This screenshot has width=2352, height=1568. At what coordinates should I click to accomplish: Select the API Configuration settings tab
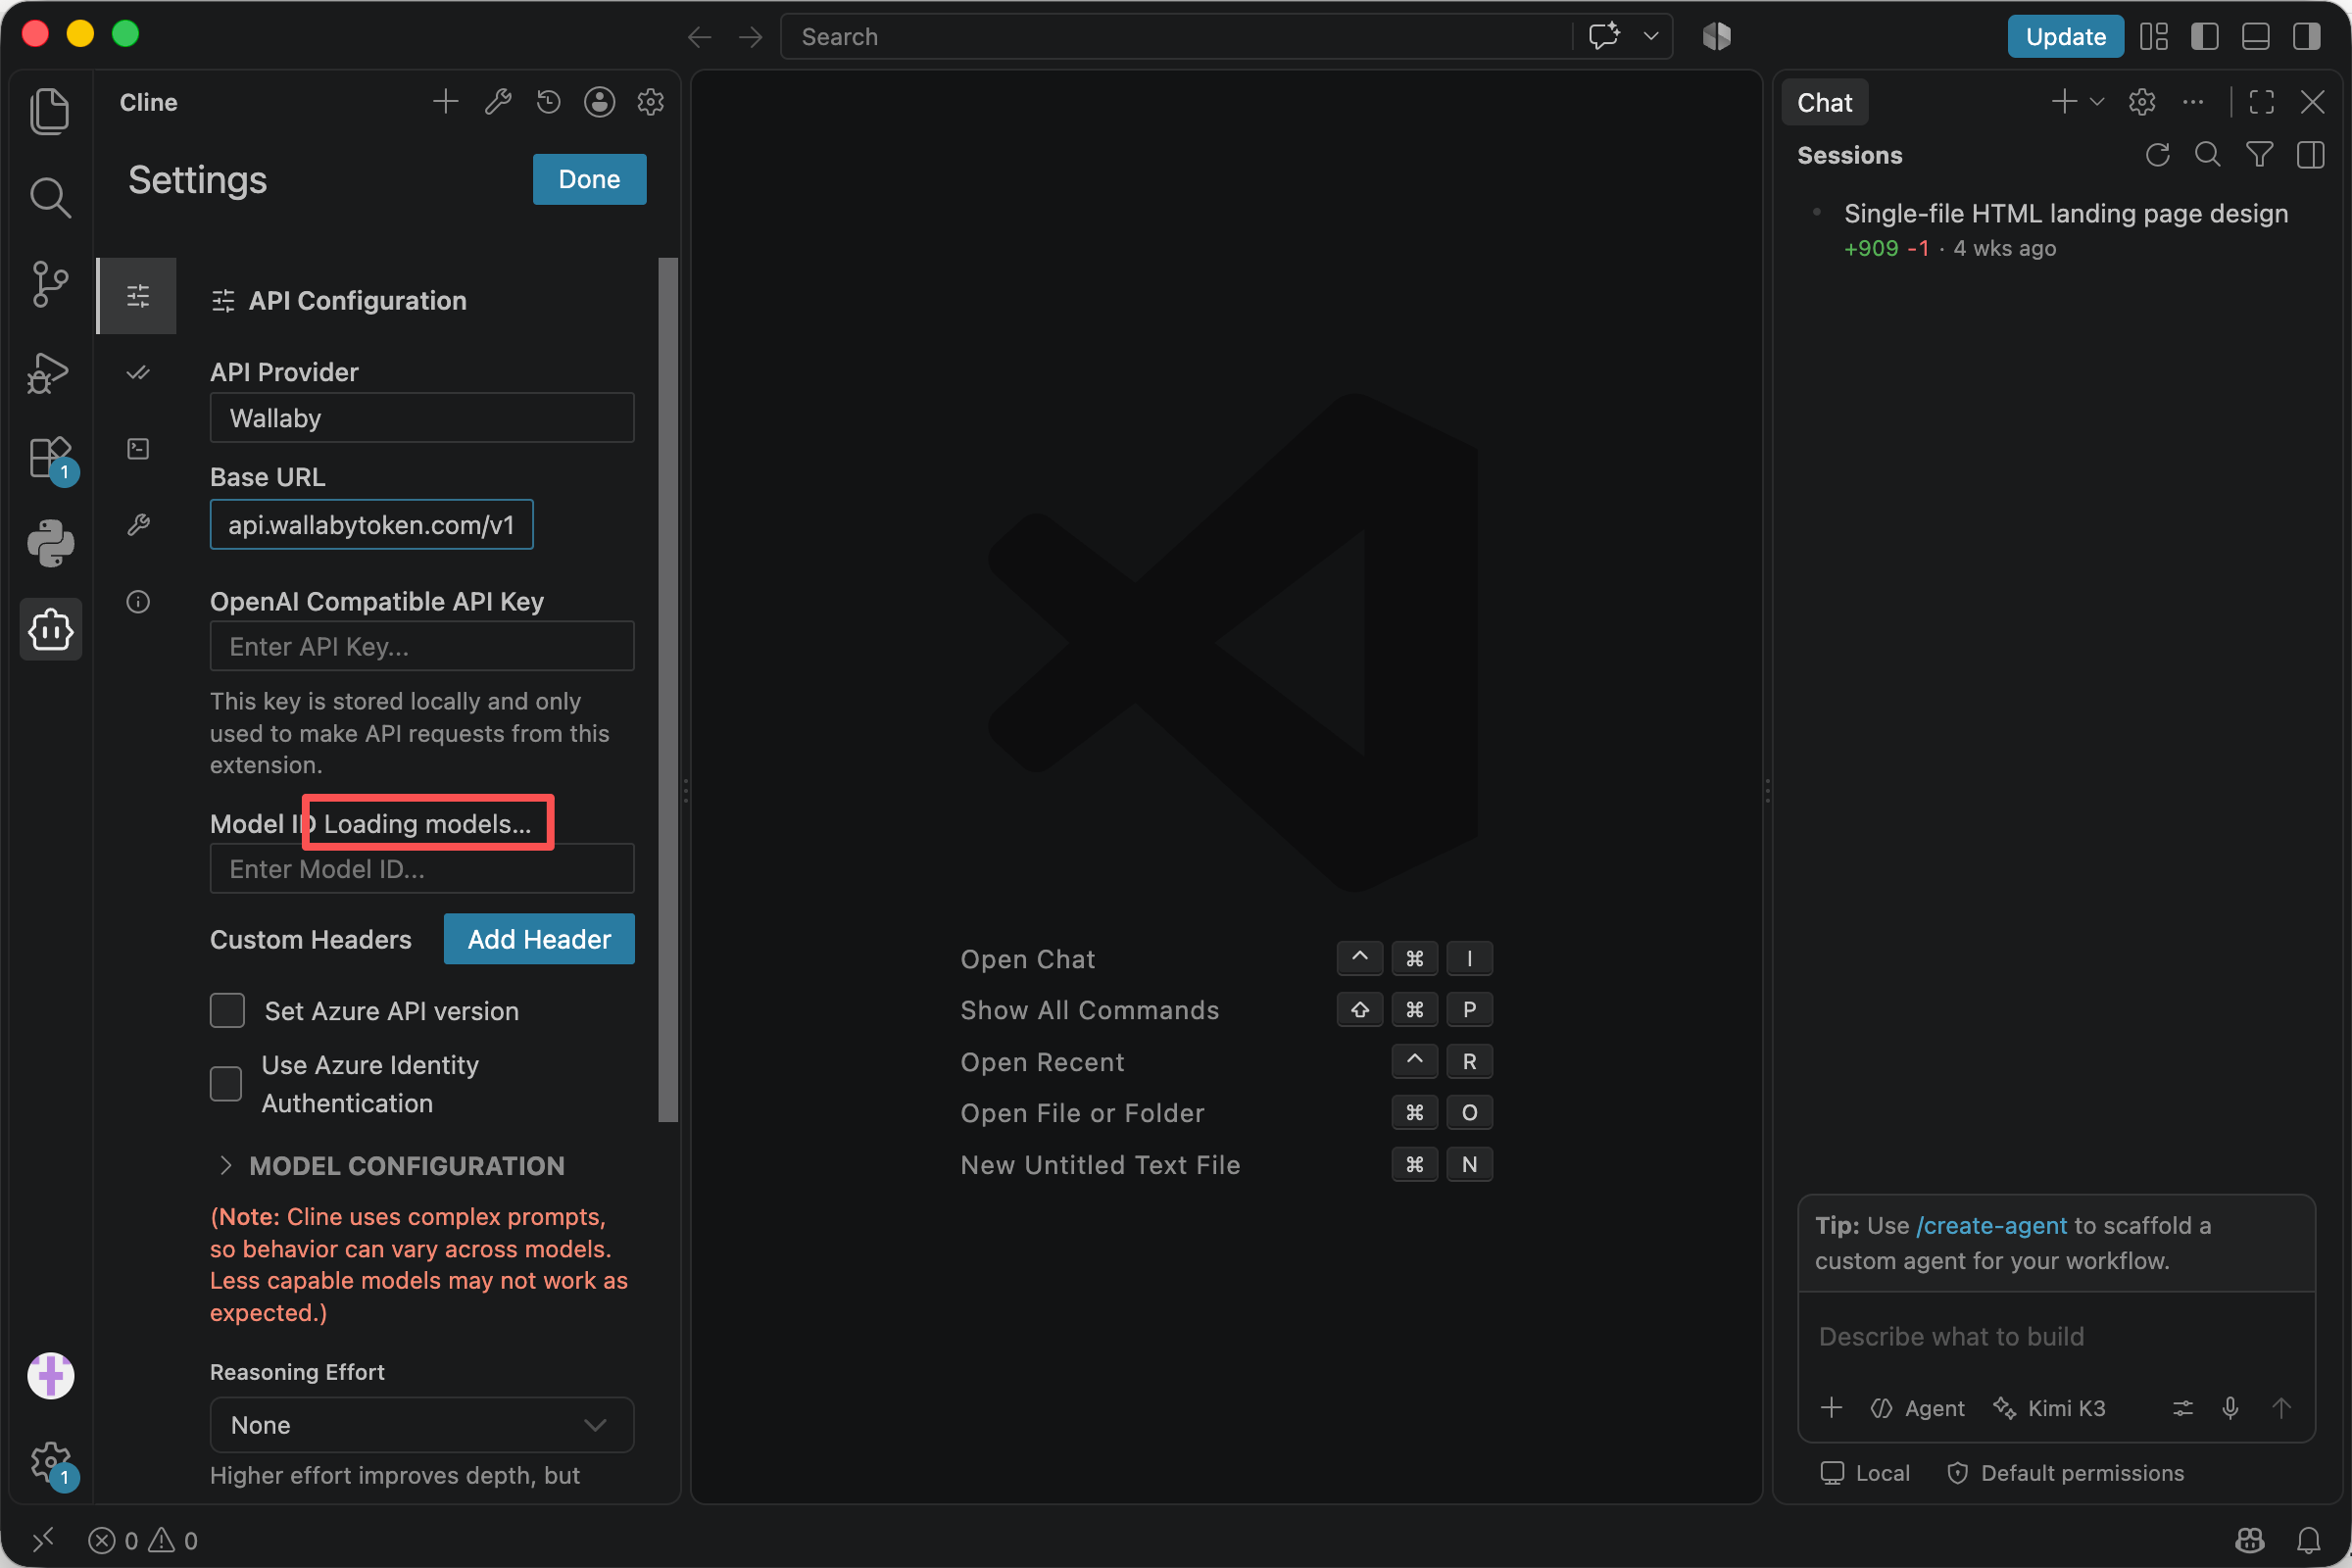coord(138,296)
